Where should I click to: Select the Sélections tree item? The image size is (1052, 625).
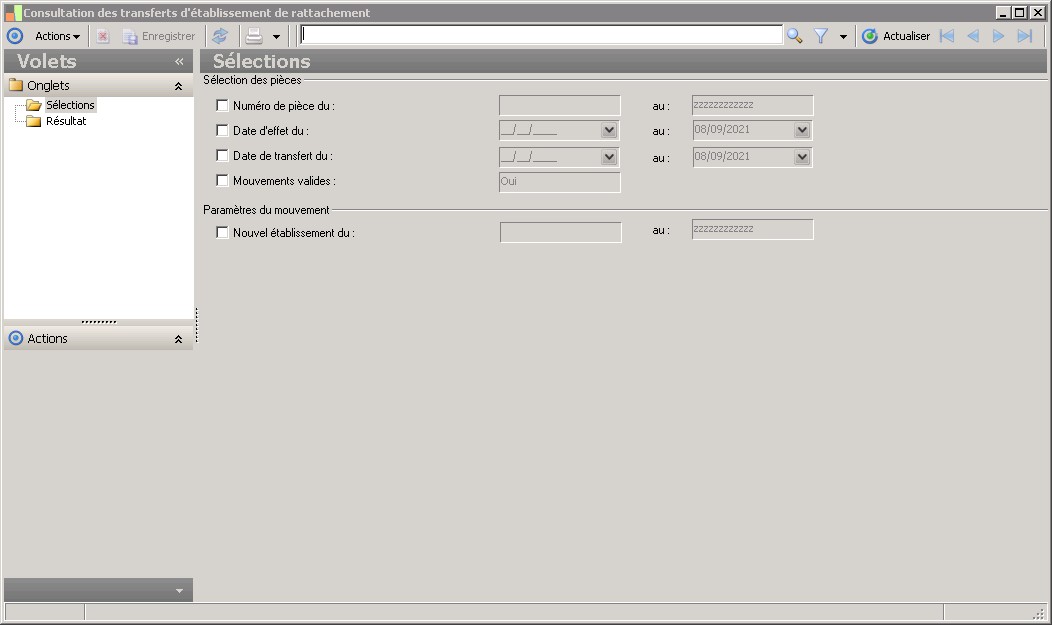coord(70,105)
